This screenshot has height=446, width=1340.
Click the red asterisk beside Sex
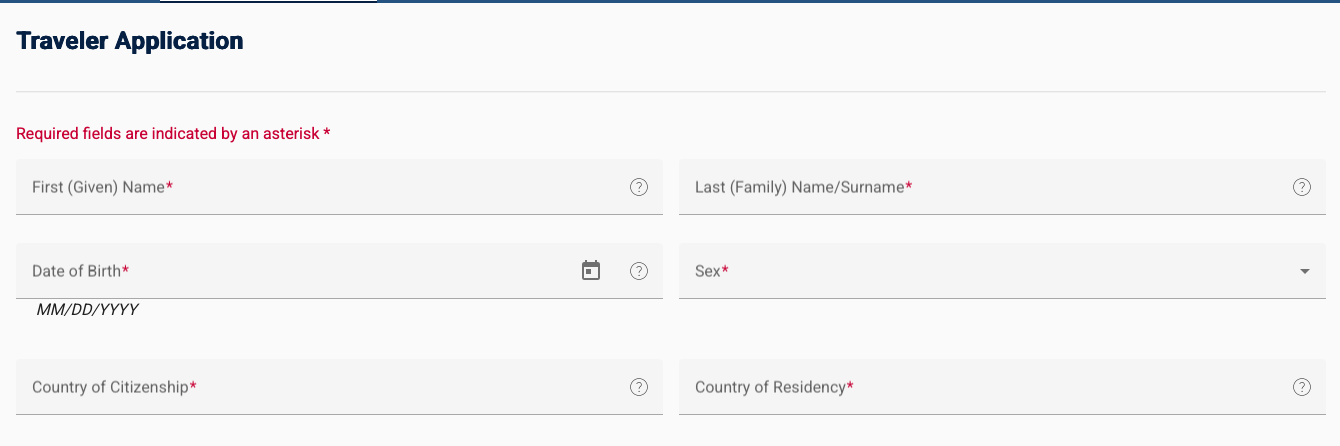click(725, 270)
